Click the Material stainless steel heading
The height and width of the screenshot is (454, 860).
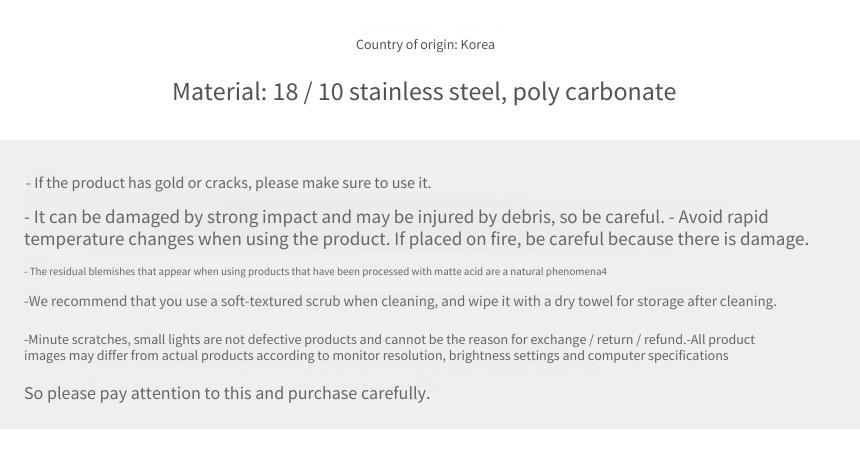[x=424, y=92]
